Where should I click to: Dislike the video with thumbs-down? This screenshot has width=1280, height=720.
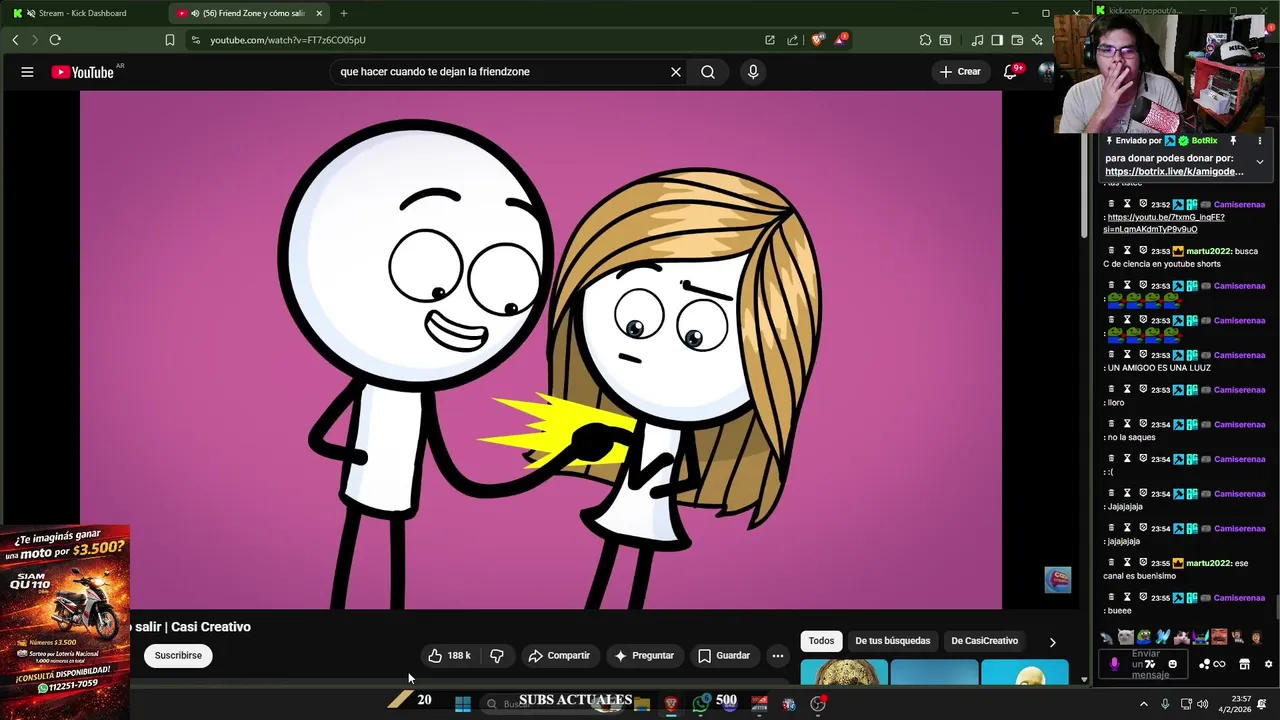pyautogui.click(x=497, y=656)
